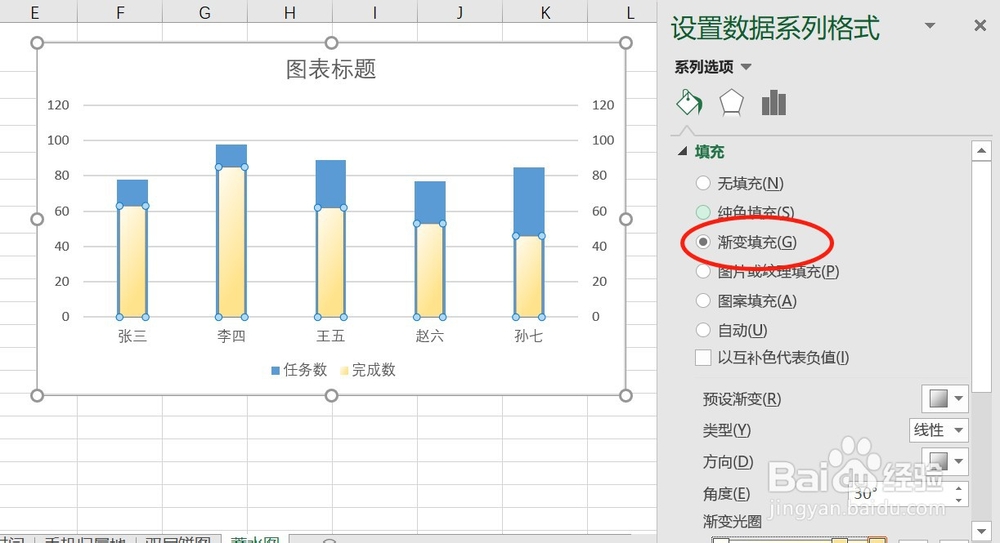The image size is (1000, 543).
Task: Select 渐变填充(G) radio option
Action: pyautogui.click(x=703, y=242)
